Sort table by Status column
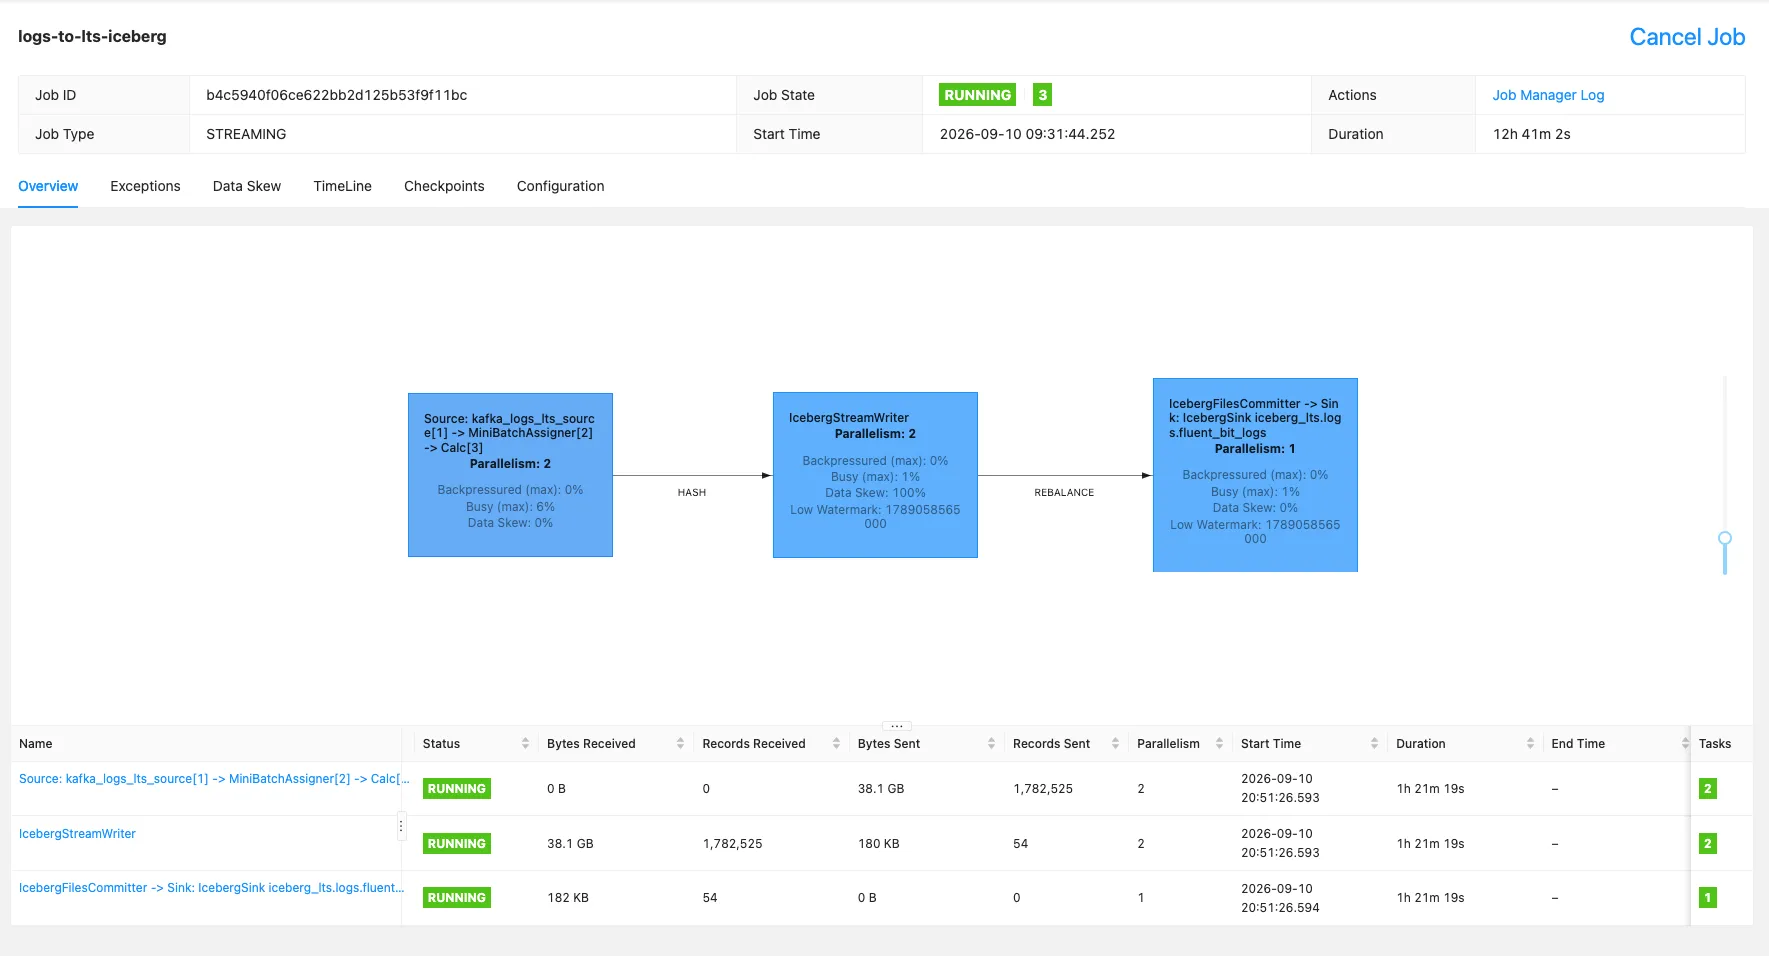The image size is (1769, 956). coord(525,743)
